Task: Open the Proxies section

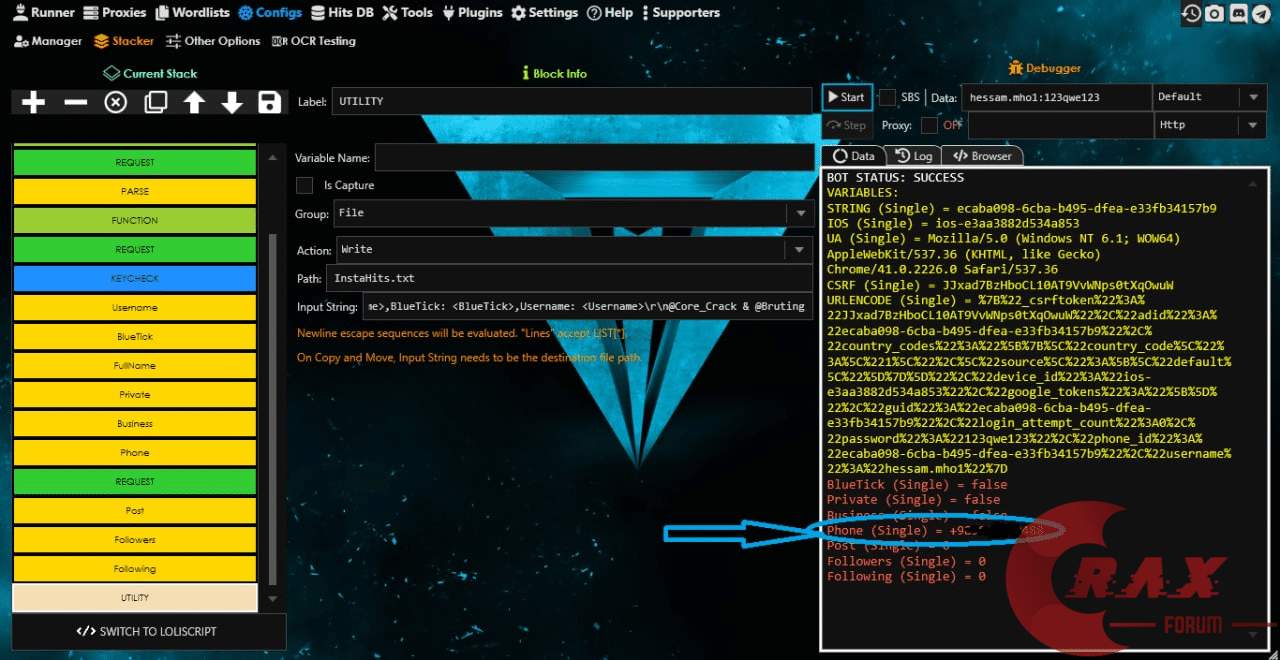Action: click(115, 13)
